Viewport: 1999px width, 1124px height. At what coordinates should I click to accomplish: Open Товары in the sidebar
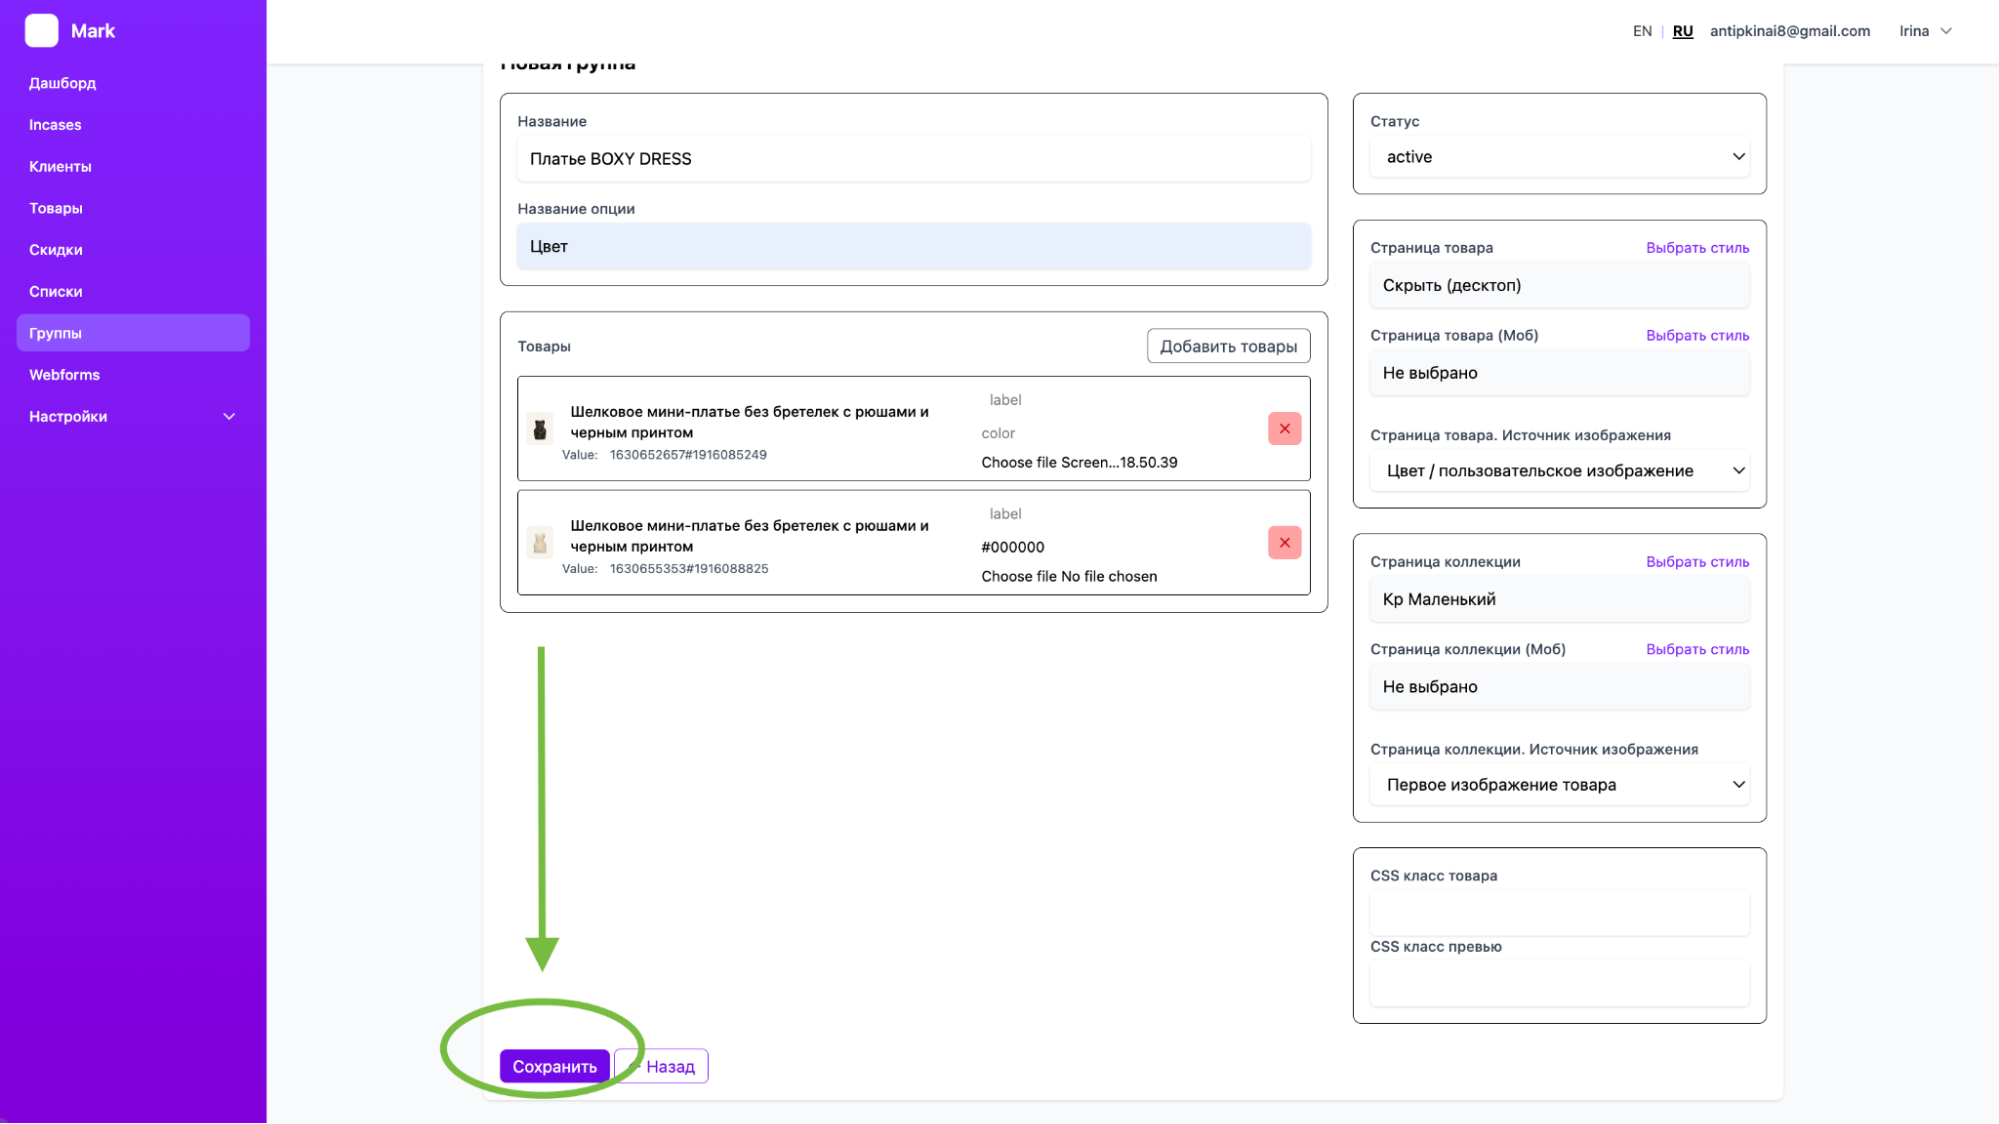56,208
